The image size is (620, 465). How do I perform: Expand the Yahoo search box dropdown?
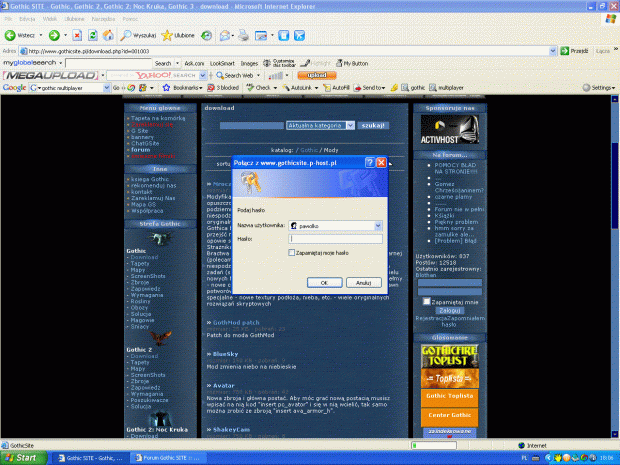202,75
